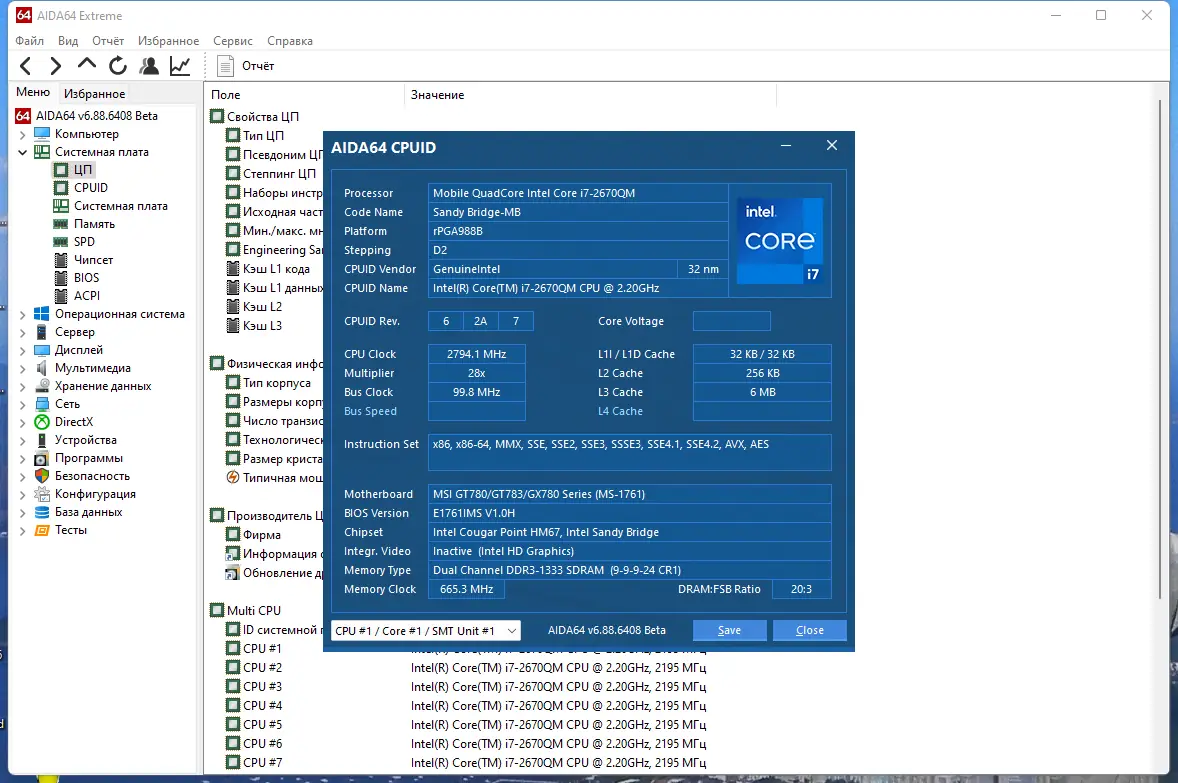Switch to the Избранное tab
Image resolution: width=1178 pixels, height=783 pixels.
tap(94, 94)
